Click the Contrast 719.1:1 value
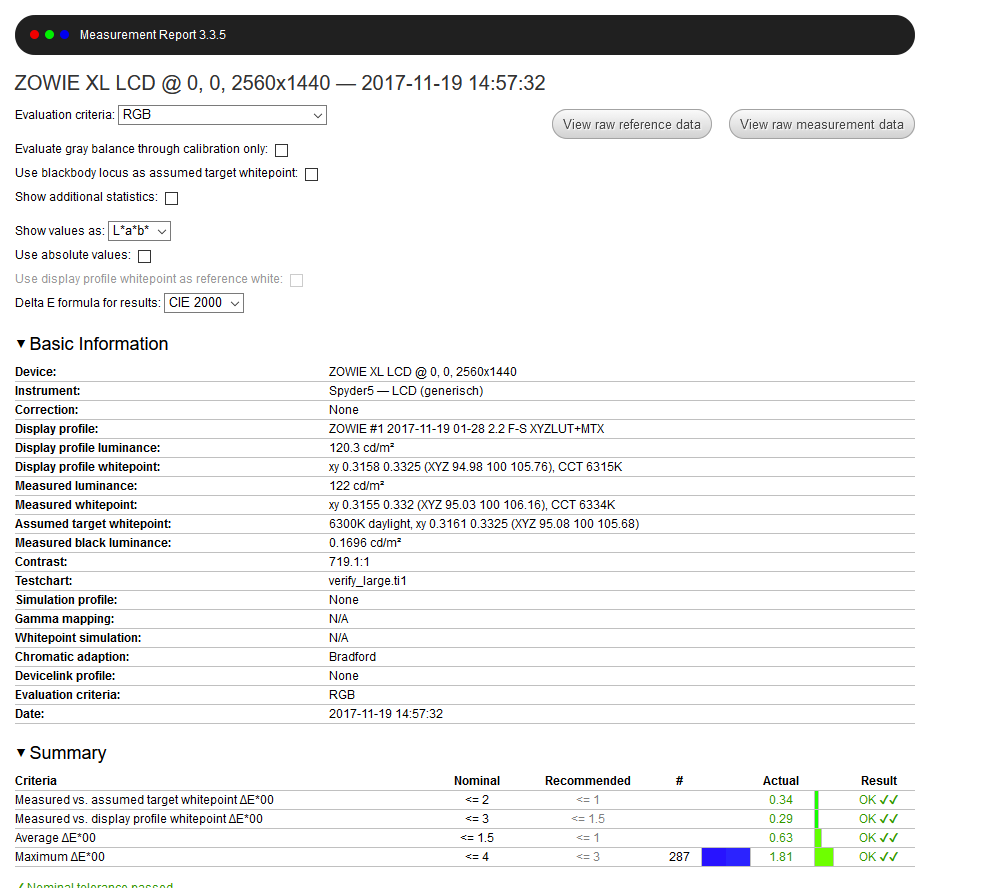Image resolution: width=992 pixels, height=888 pixels. tap(349, 562)
